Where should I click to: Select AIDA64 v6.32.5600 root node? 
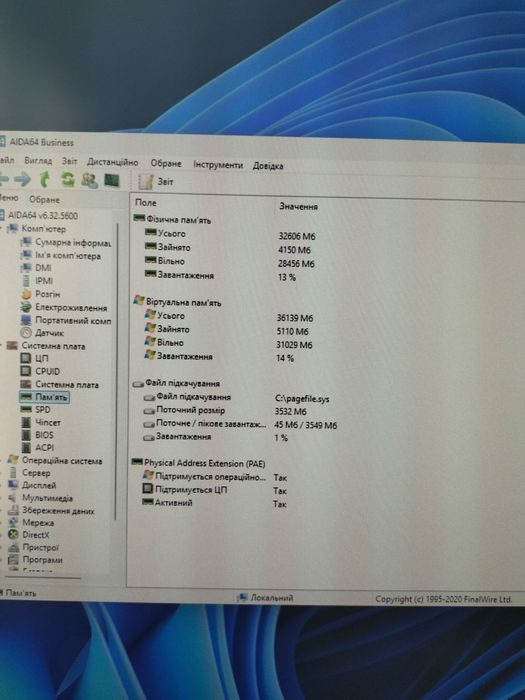tap(43, 216)
